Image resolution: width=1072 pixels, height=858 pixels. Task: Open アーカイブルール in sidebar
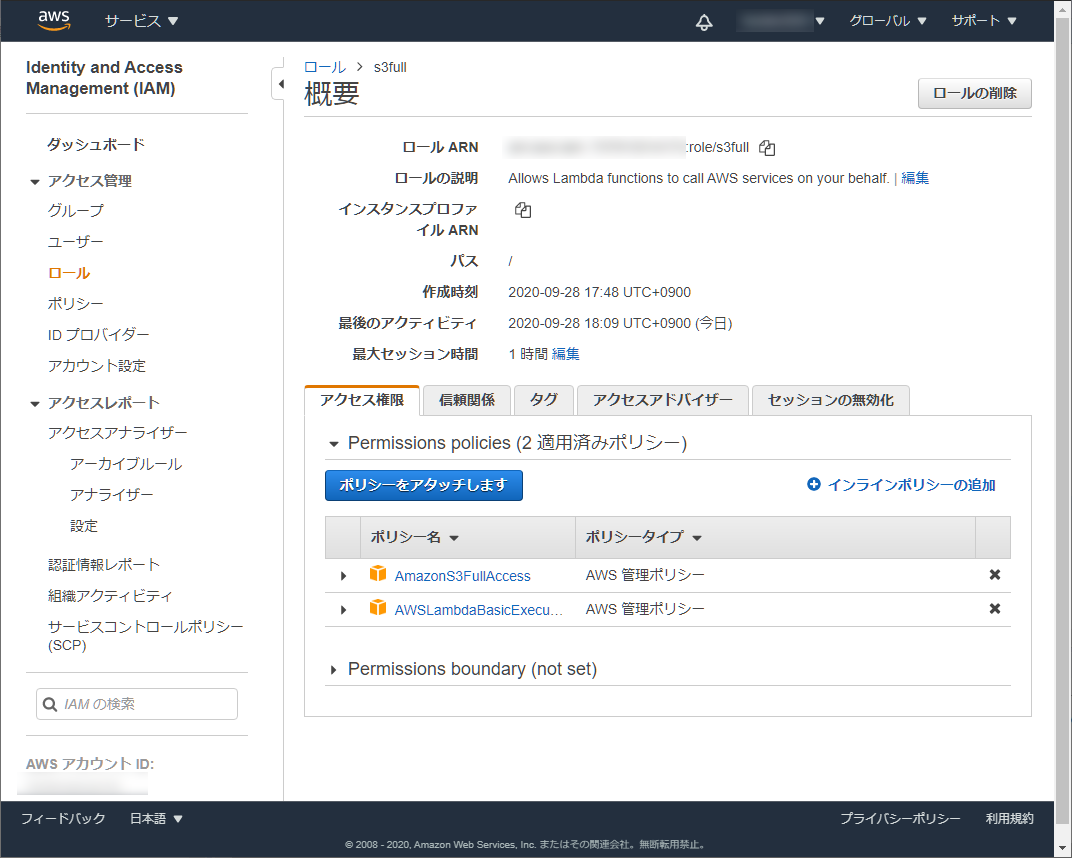[126, 464]
